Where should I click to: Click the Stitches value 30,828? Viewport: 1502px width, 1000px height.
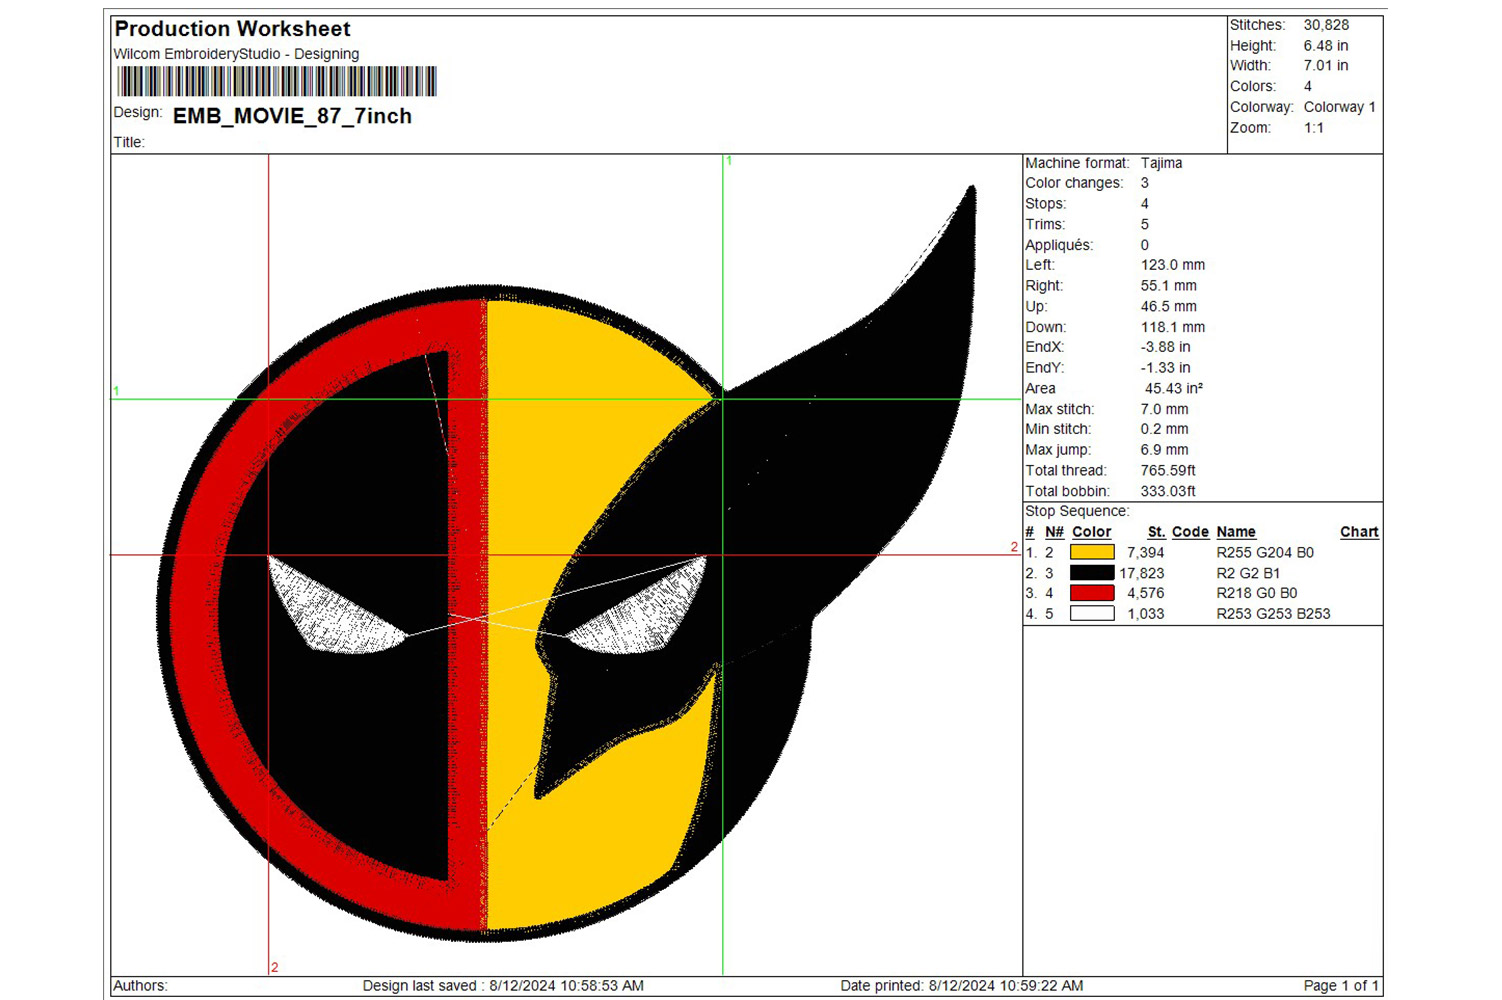point(1326,25)
